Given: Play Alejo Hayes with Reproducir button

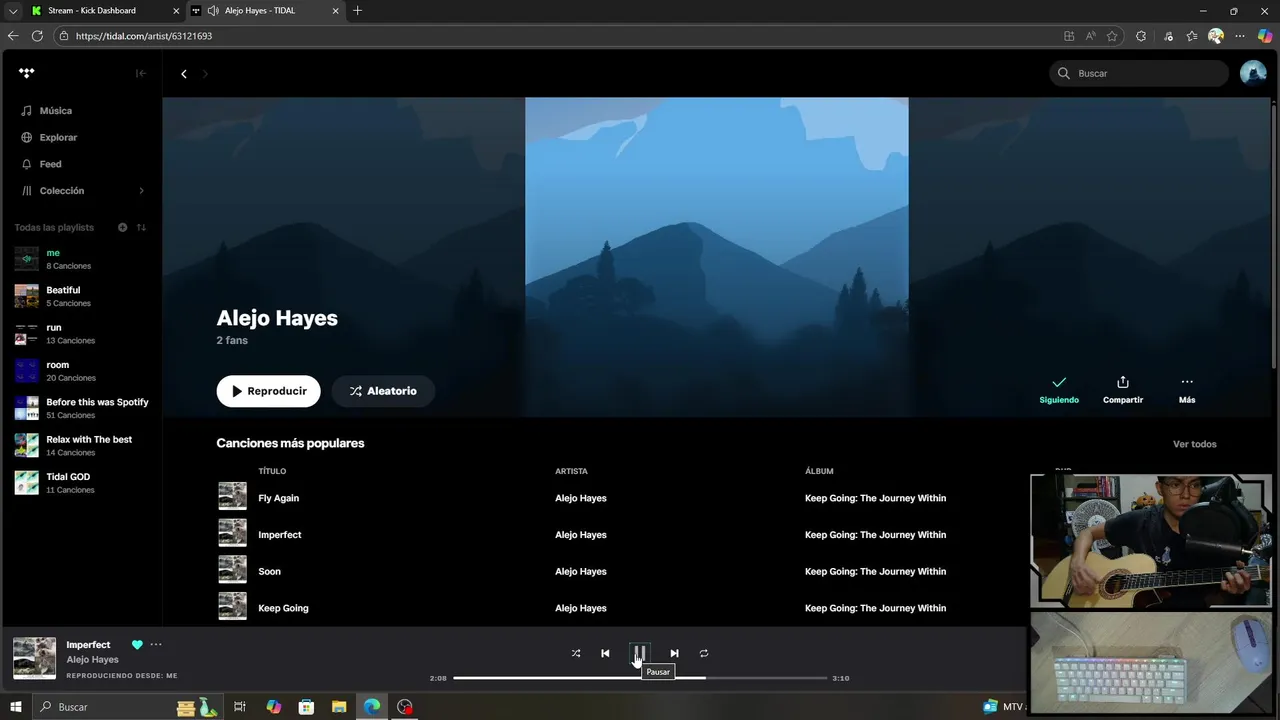Looking at the screenshot, I should click(x=268, y=391).
